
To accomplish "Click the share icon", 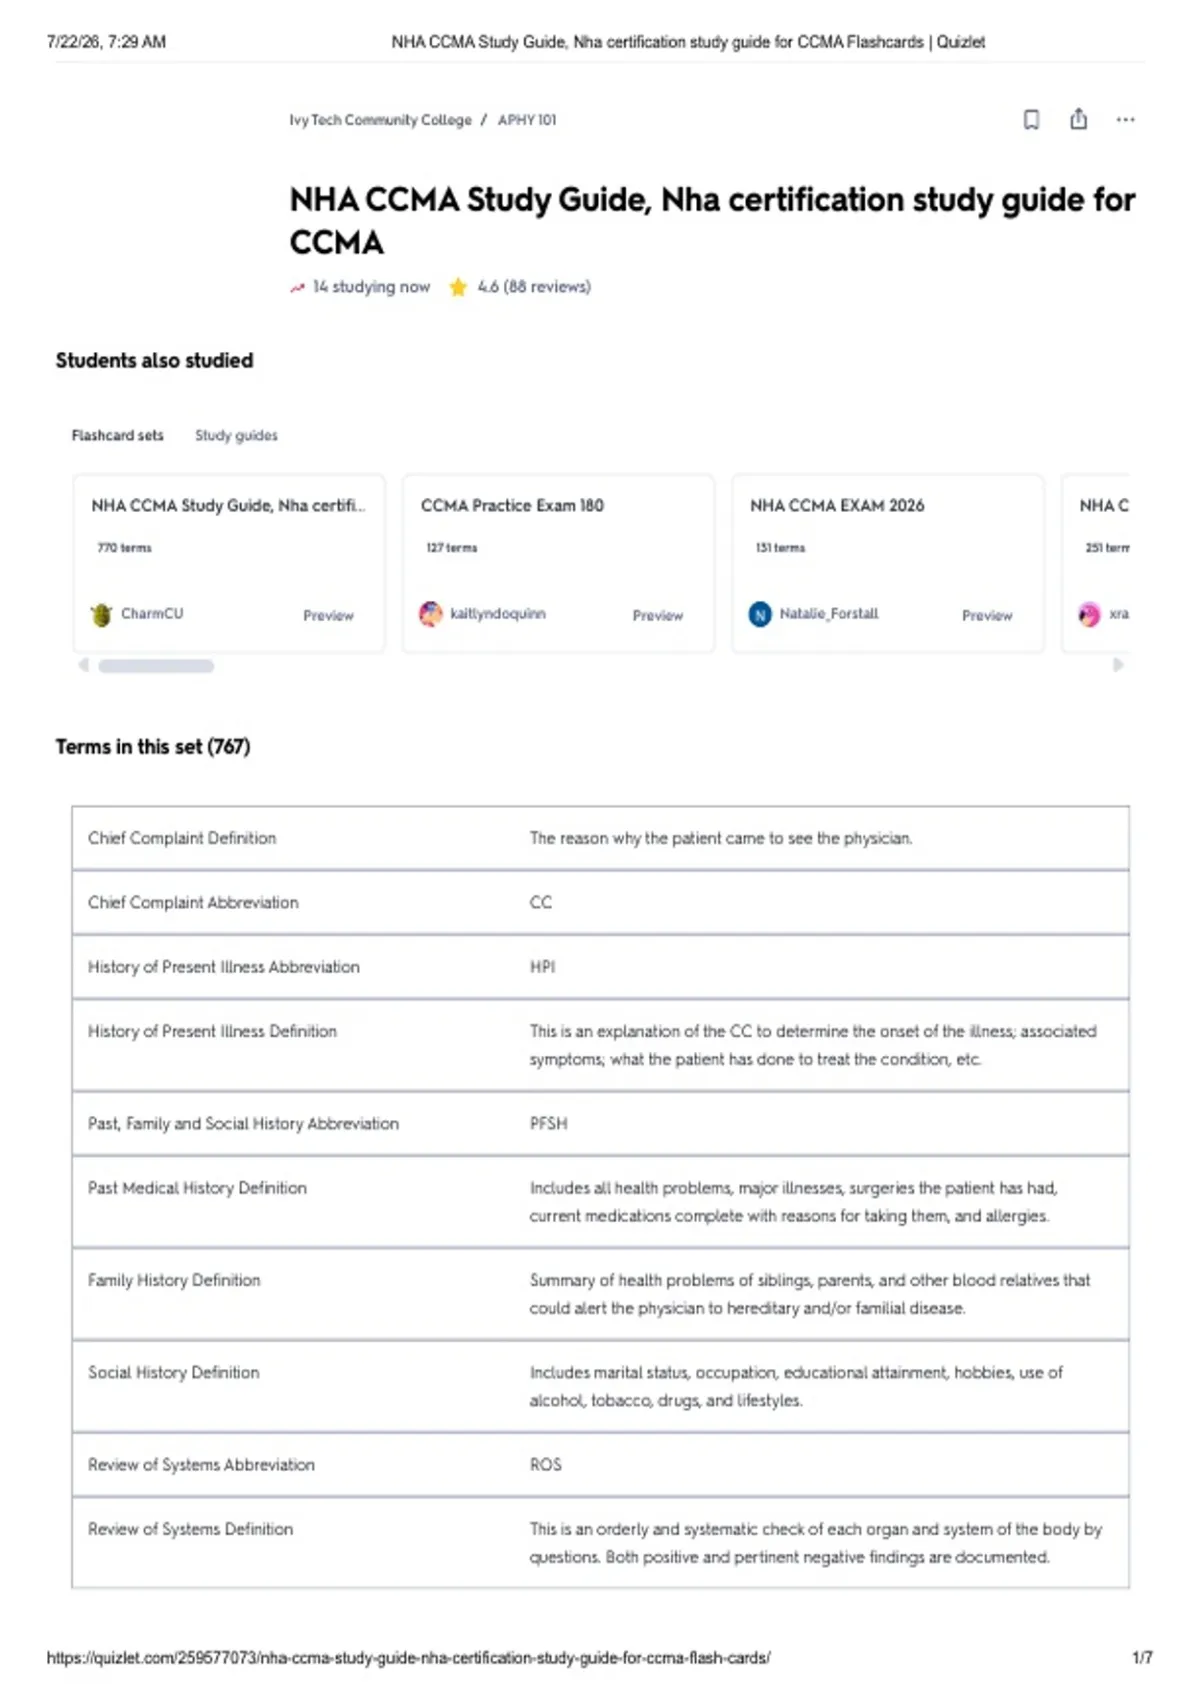I will point(1078,119).
